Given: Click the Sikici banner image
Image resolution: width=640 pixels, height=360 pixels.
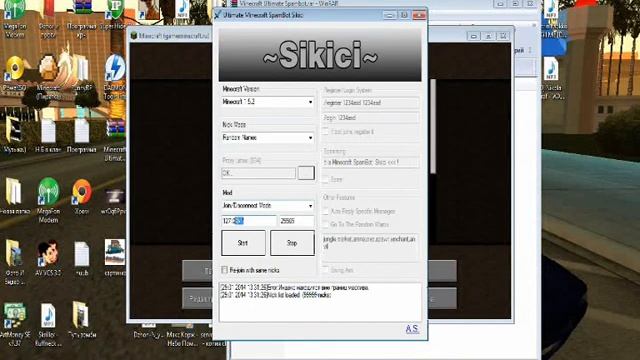Looking at the screenshot, I should [320, 55].
